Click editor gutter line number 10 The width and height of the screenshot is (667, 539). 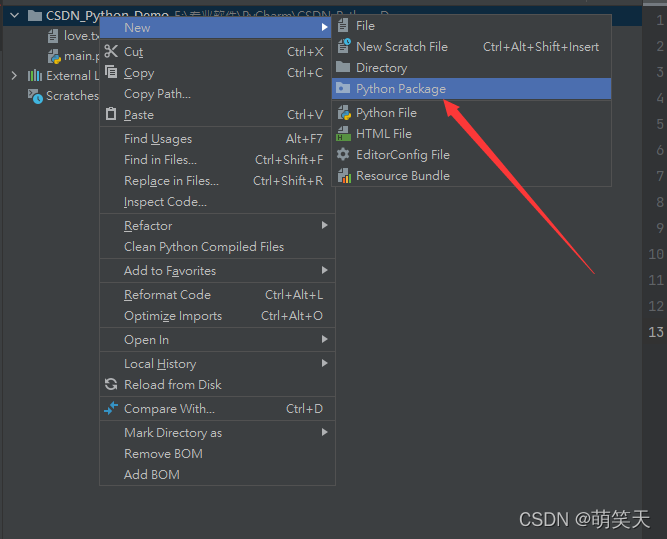point(656,254)
